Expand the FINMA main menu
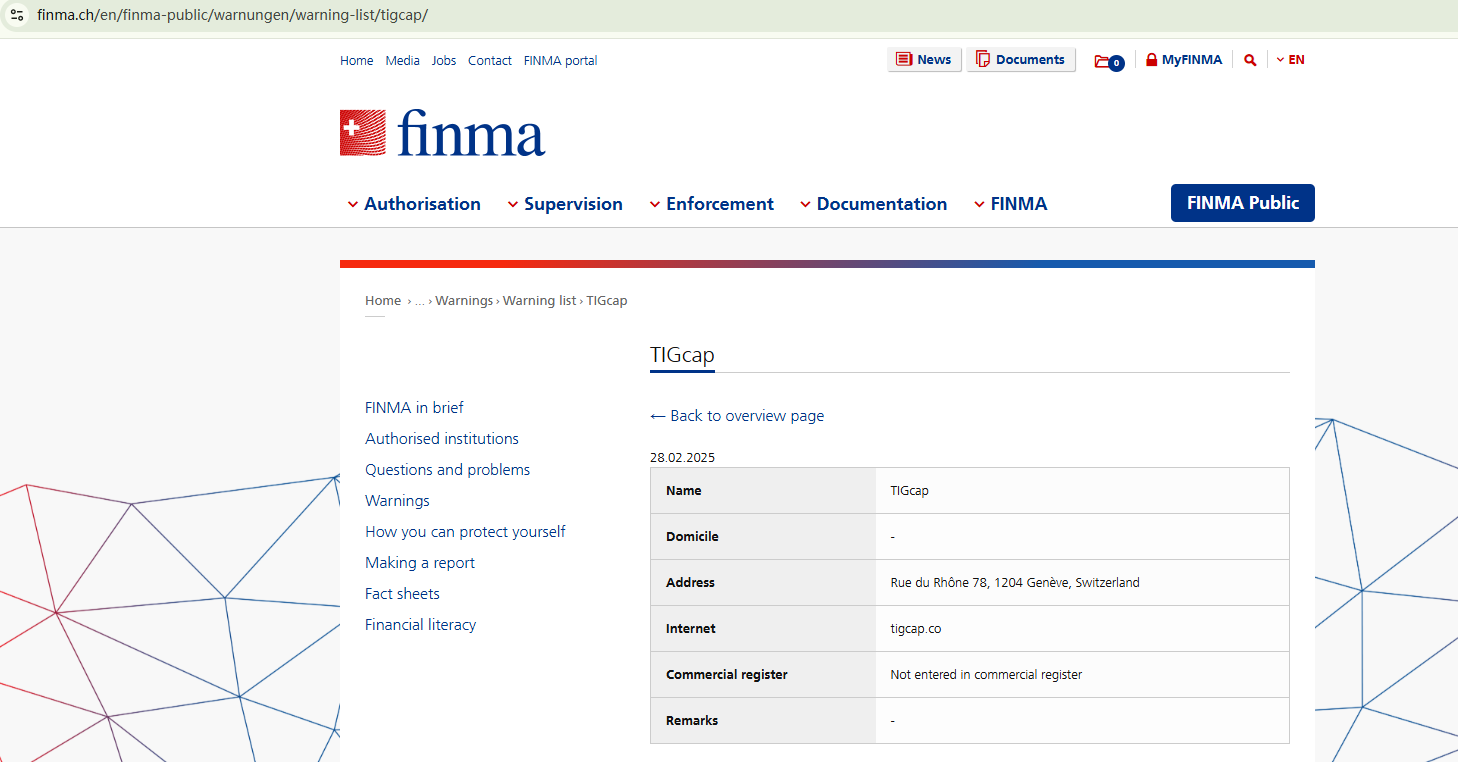This screenshot has height=762, width=1458. point(1011,204)
